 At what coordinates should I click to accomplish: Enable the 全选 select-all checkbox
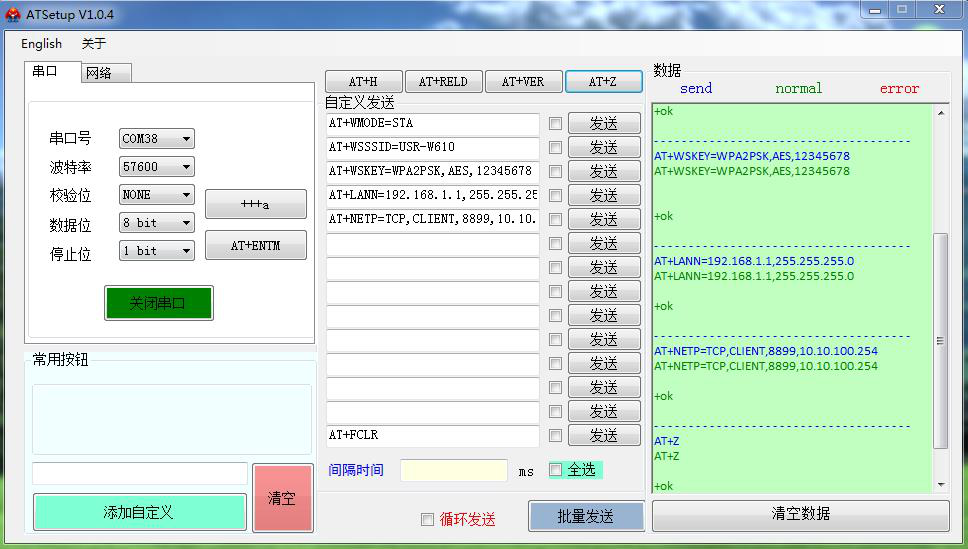pos(556,470)
